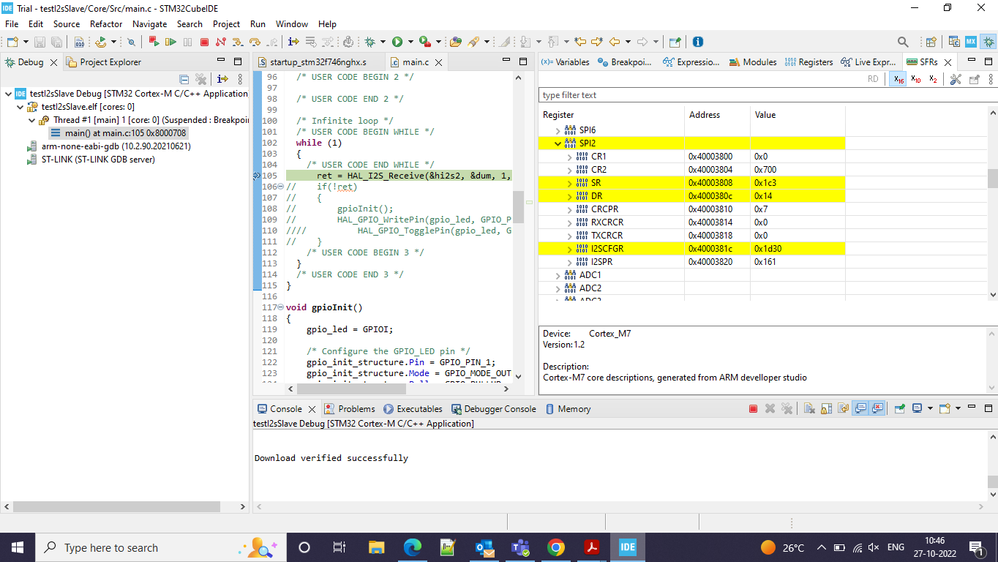This screenshot has height=562, width=998.
Task: Open the Project Explorer tab
Action: pyautogui.click(x=104, y=62)
